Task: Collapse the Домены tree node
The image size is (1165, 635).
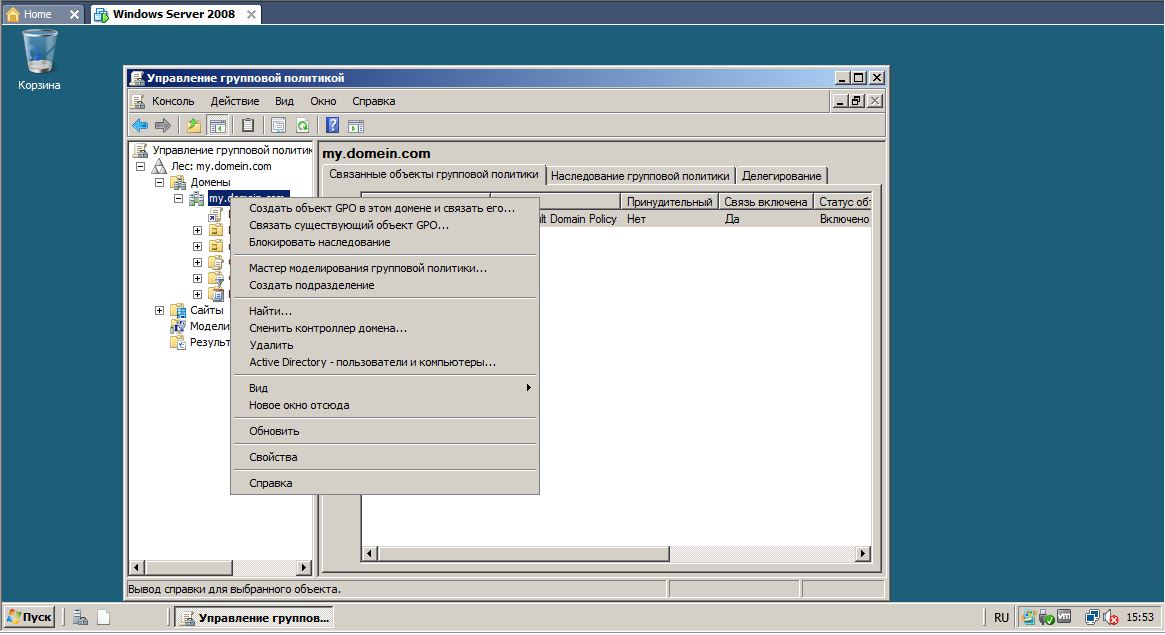Action: coord(159,182)
